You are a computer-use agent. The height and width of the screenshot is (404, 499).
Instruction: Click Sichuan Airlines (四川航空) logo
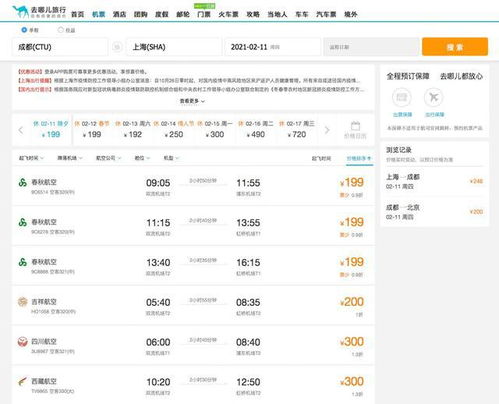23,342
